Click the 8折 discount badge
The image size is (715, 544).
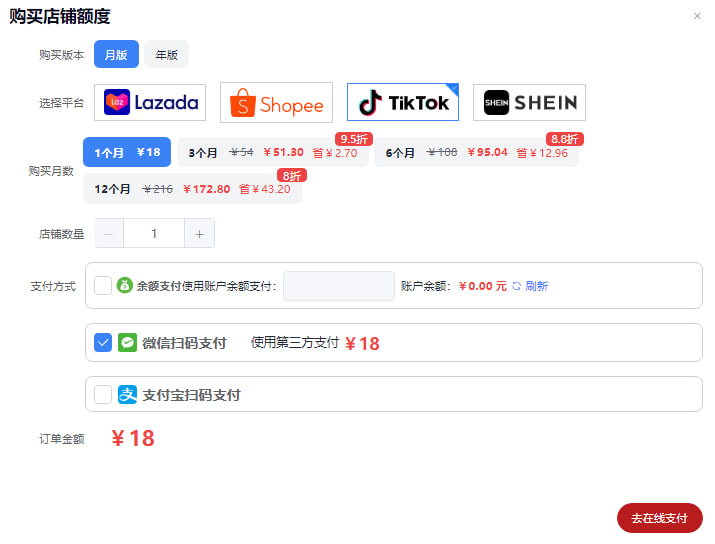click(x=292, y=176)
